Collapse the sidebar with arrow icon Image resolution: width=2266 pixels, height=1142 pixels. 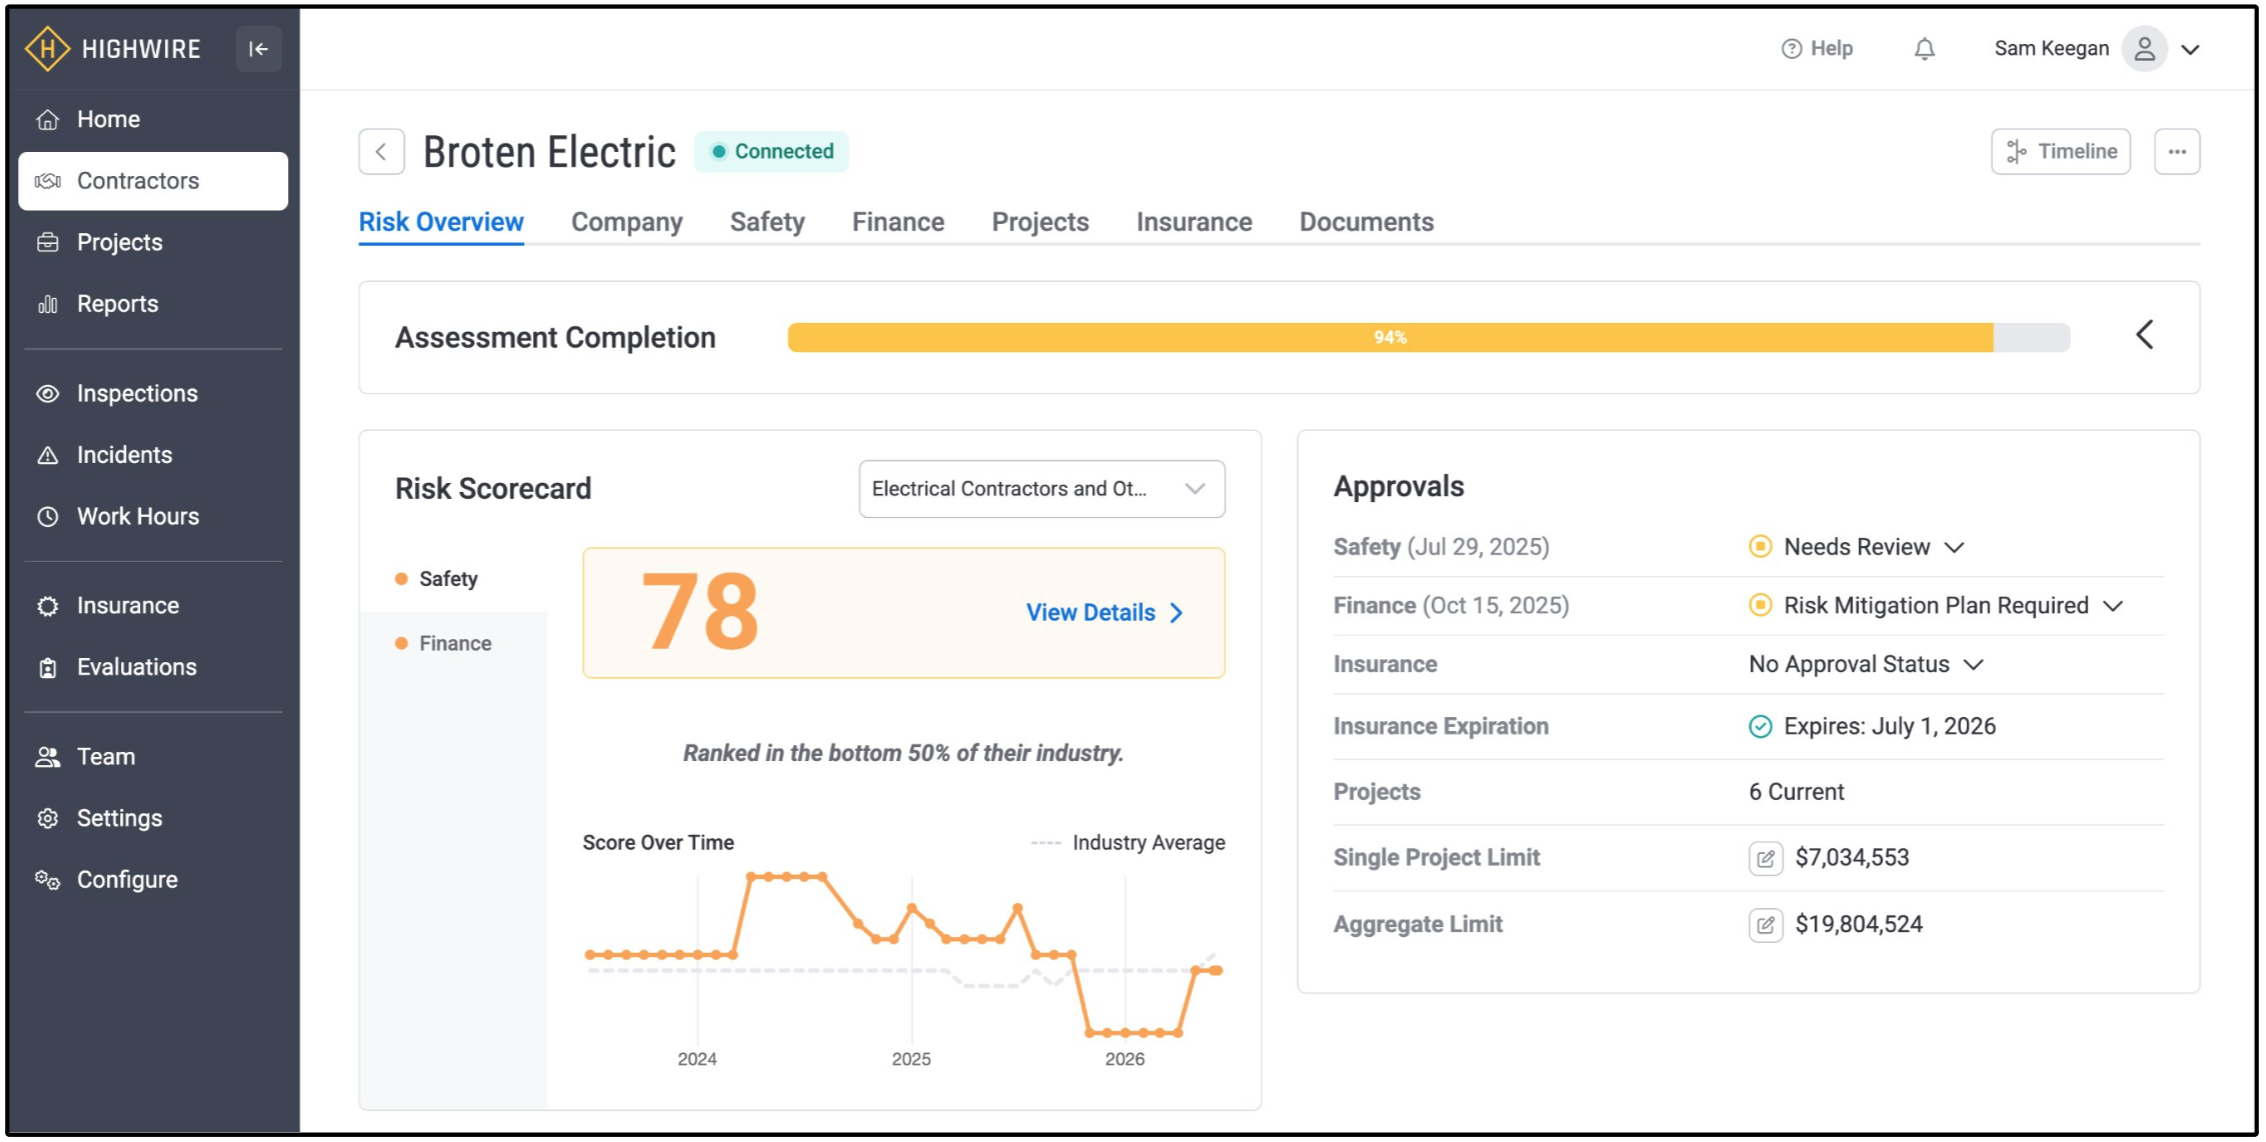(258, 49)
